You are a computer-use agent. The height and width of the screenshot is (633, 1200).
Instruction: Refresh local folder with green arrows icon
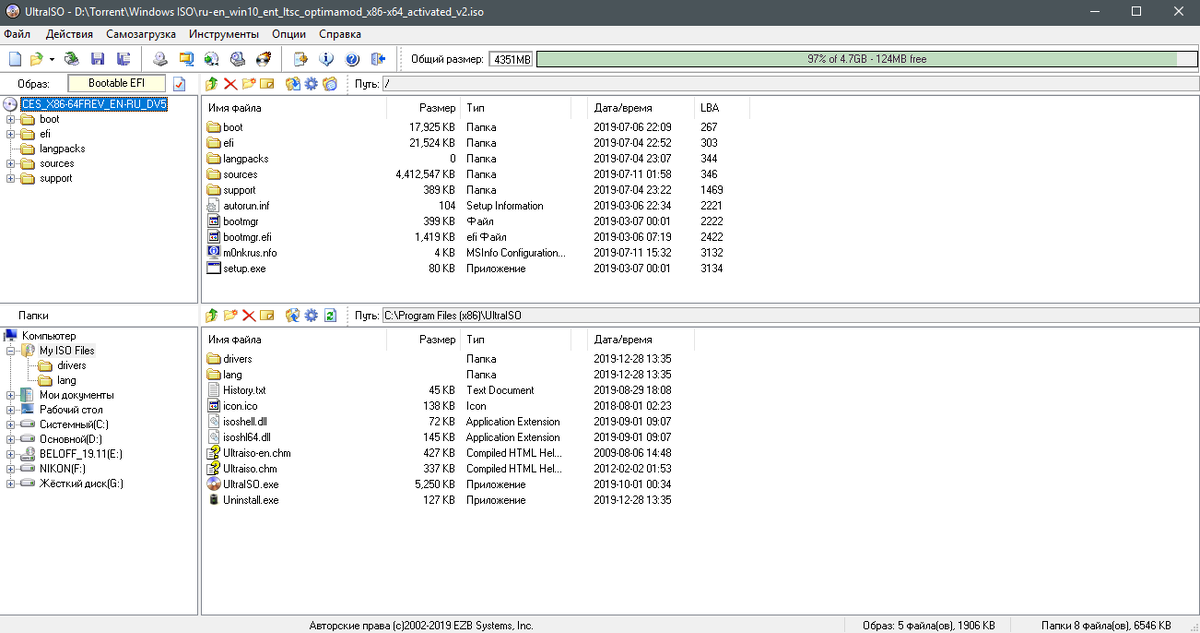click(329, 315)
